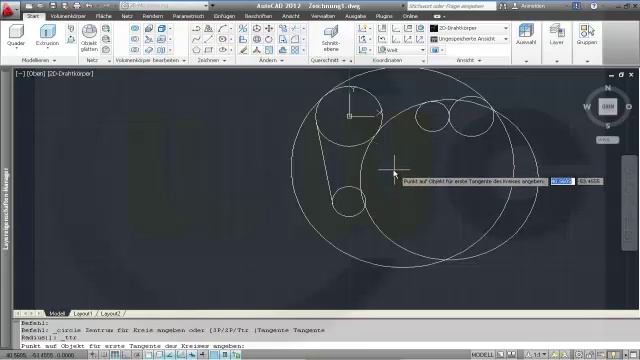Toggle Polar tracking in status bar
The width and height of the screenshot is (640, 360).
pos(137,355)
